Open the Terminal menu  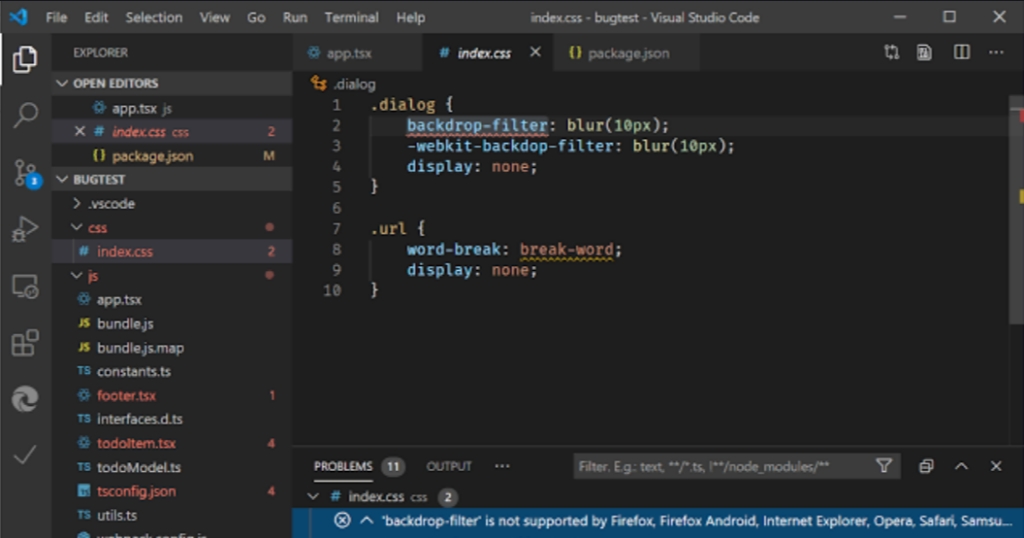(351, 18)
